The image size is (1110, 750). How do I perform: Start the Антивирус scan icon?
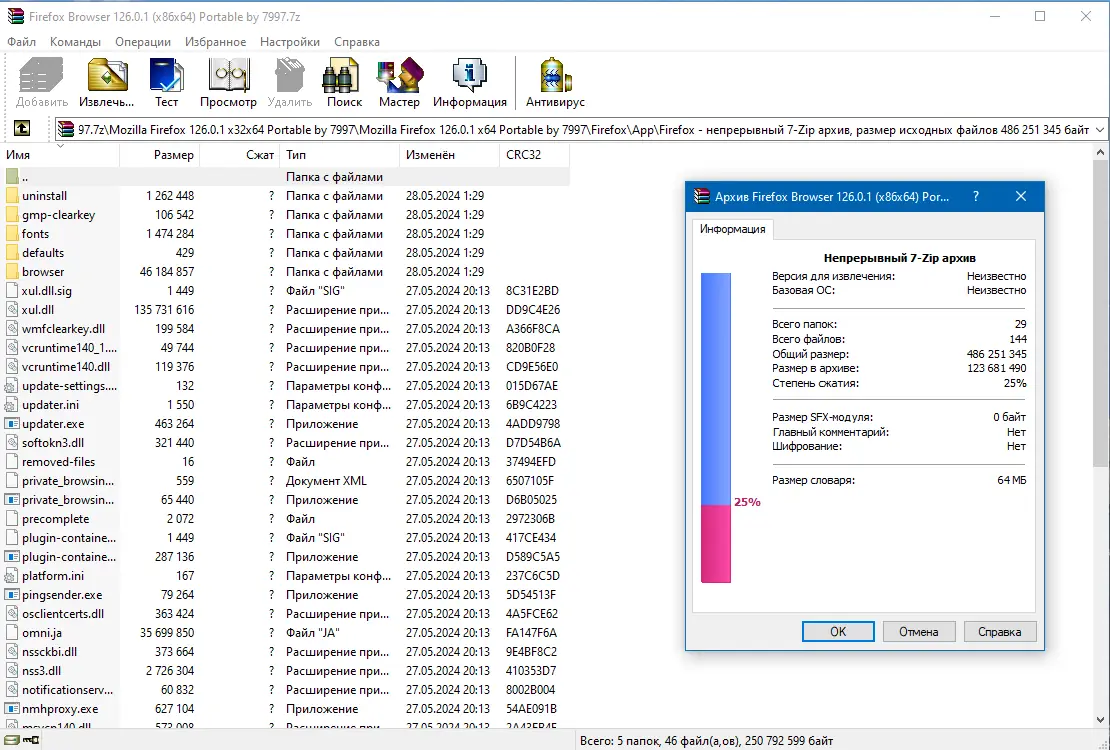pos(555,83)
